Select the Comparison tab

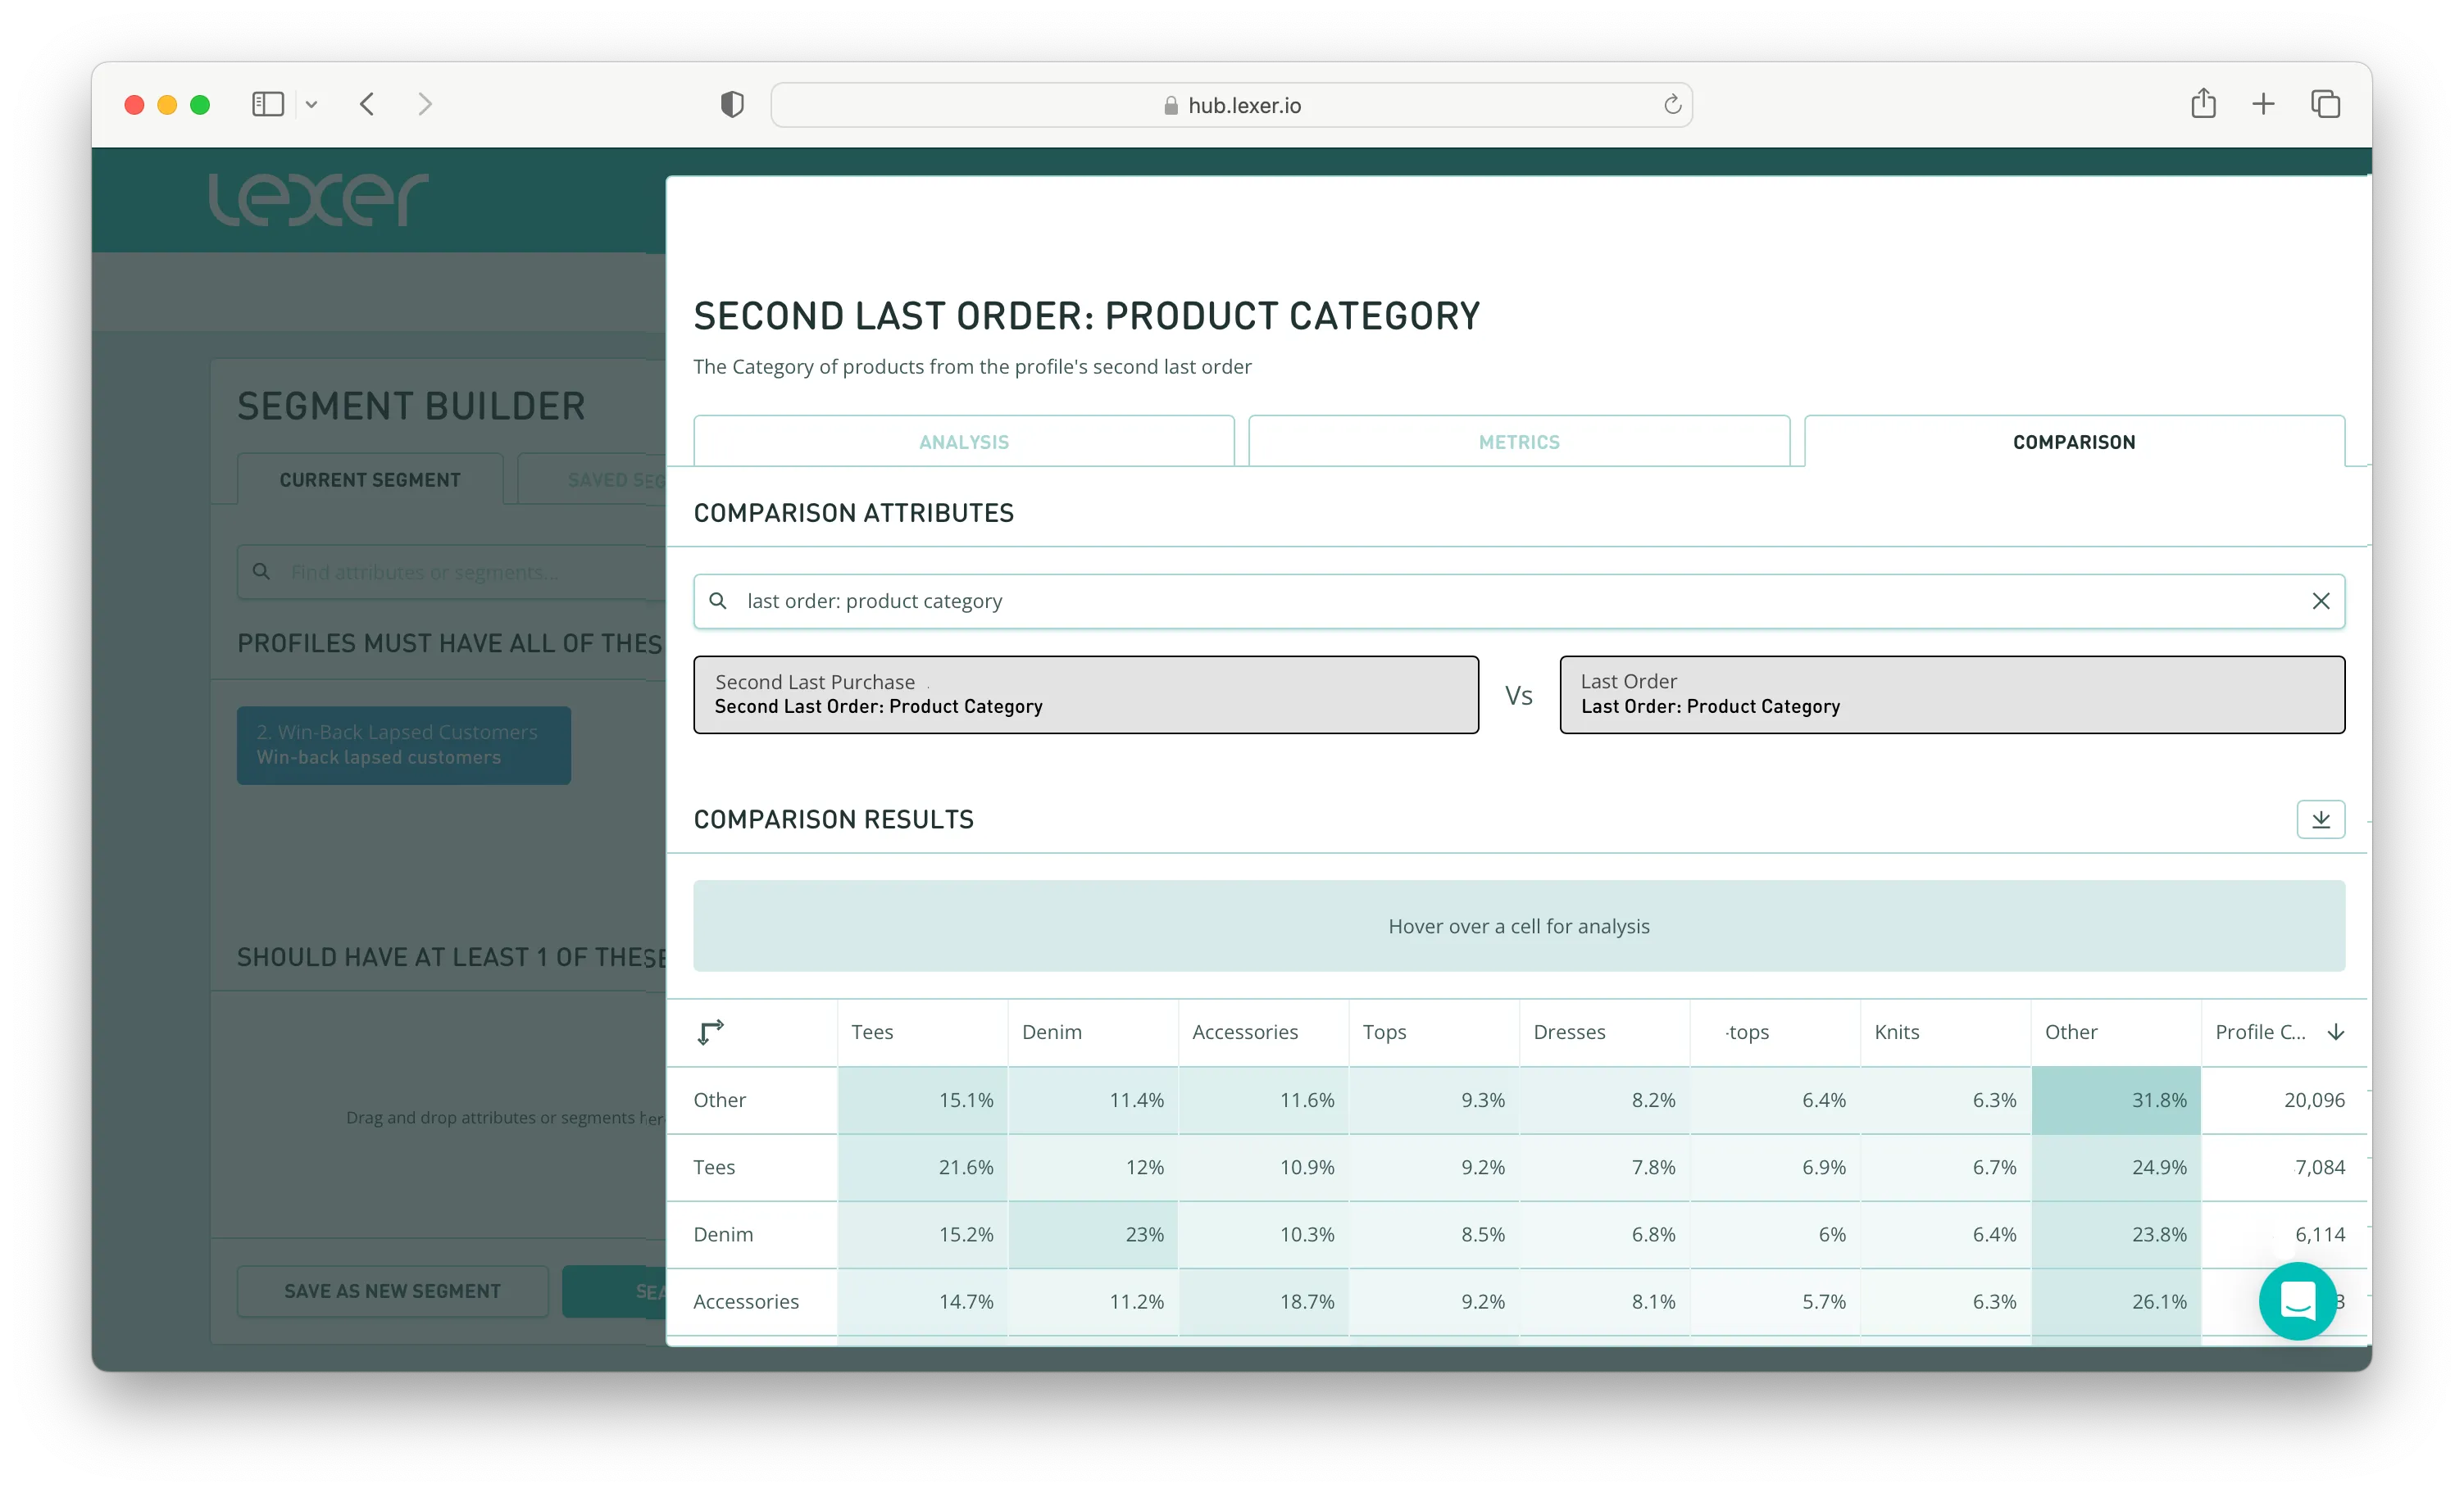pos(2073,442)
